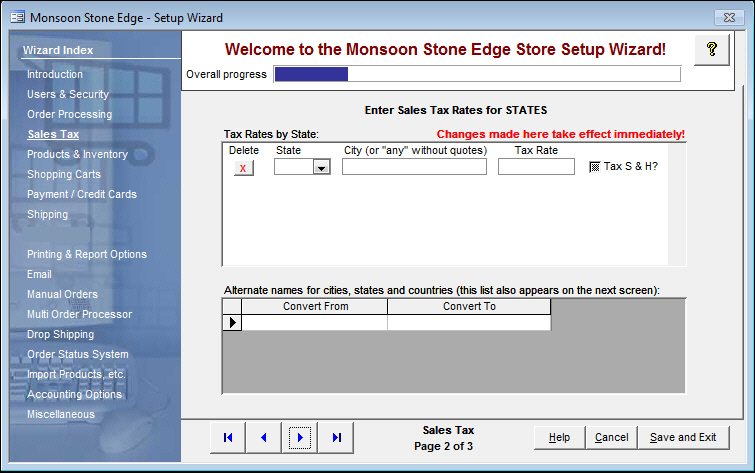Toggle the Tax S & H checkbox
This screenshot has width=755, height=473.
(594, 167)
